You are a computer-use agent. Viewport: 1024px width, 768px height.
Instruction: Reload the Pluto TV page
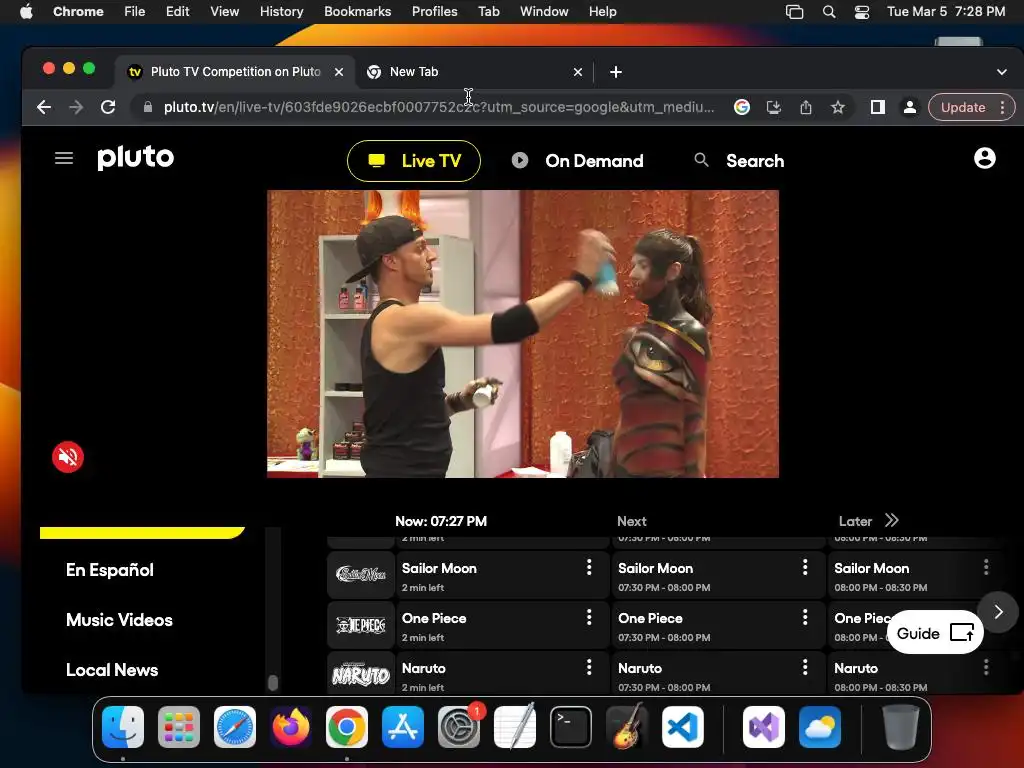tap(108, 107)
